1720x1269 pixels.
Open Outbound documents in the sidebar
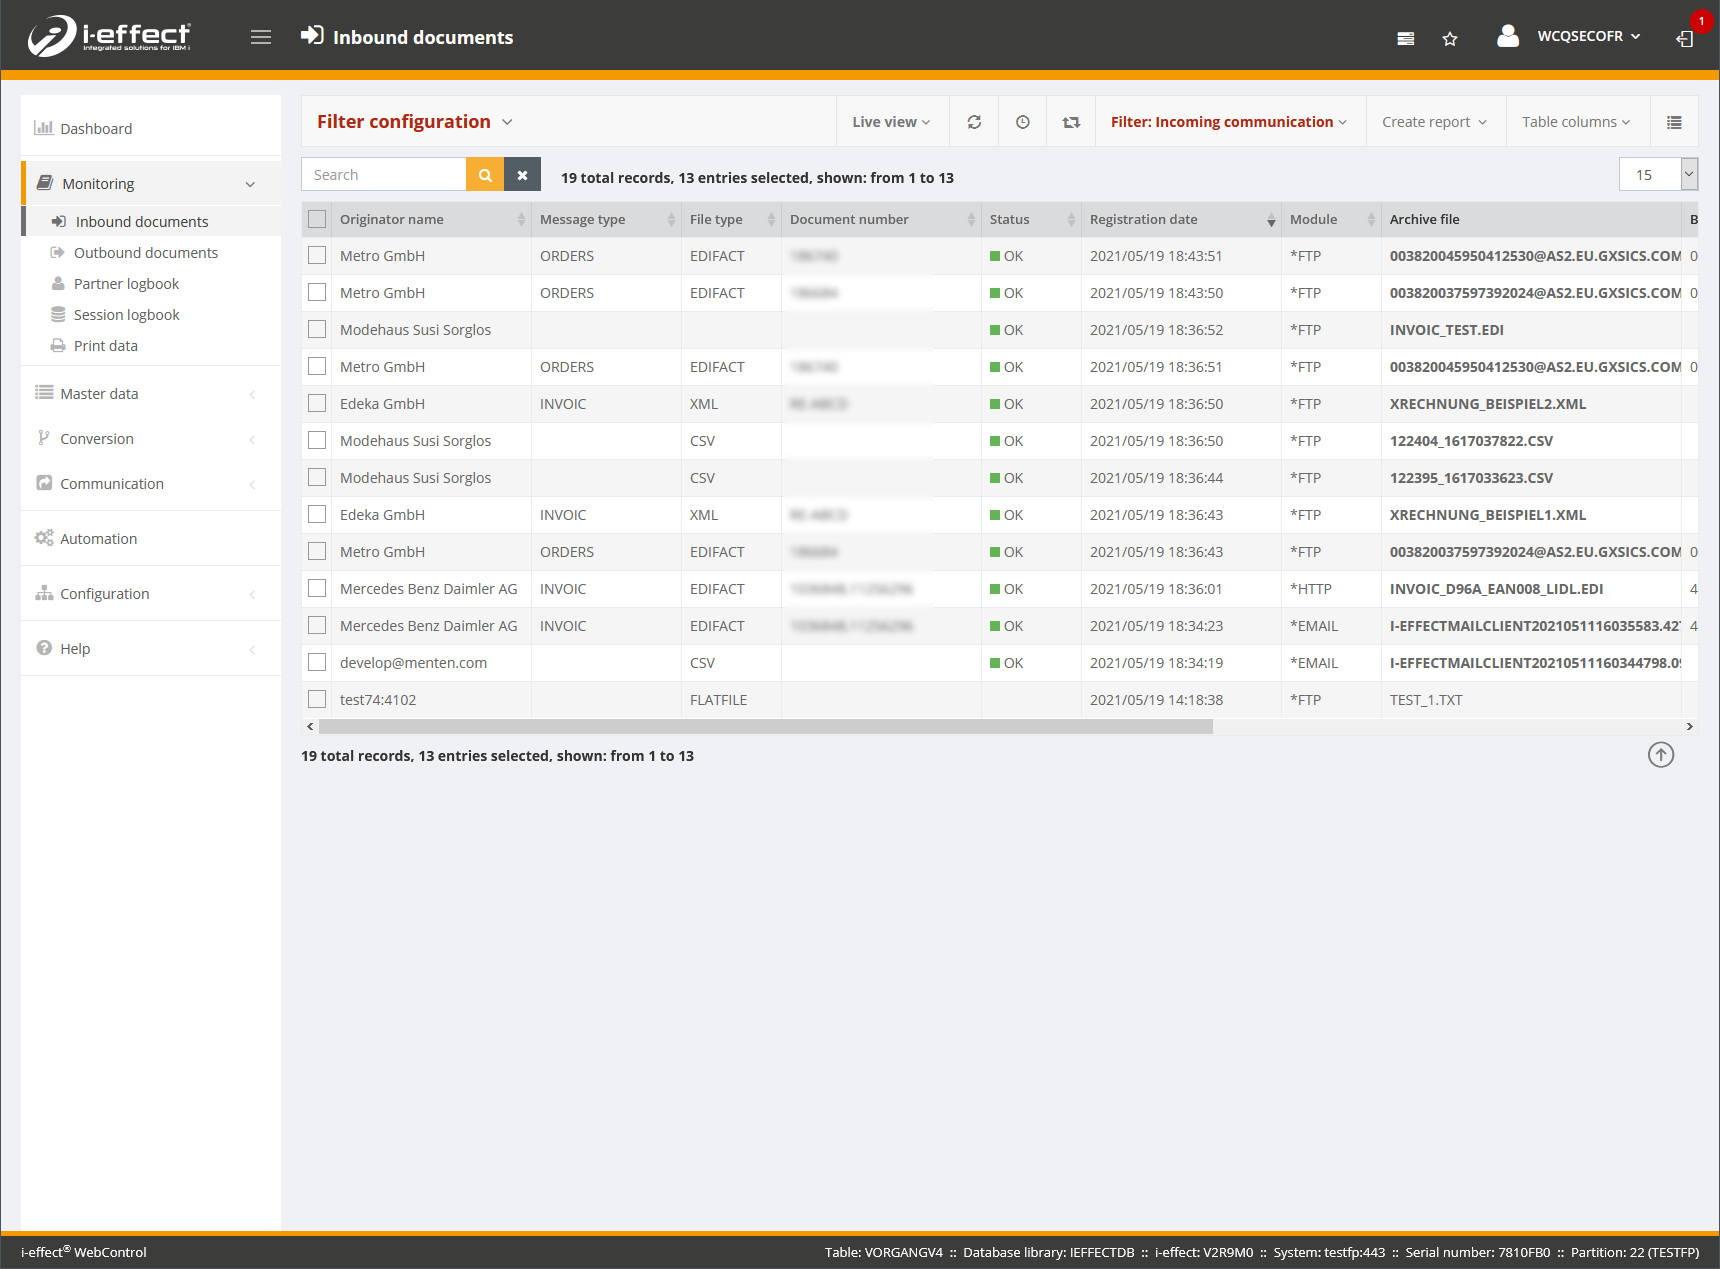pos(145,253)
